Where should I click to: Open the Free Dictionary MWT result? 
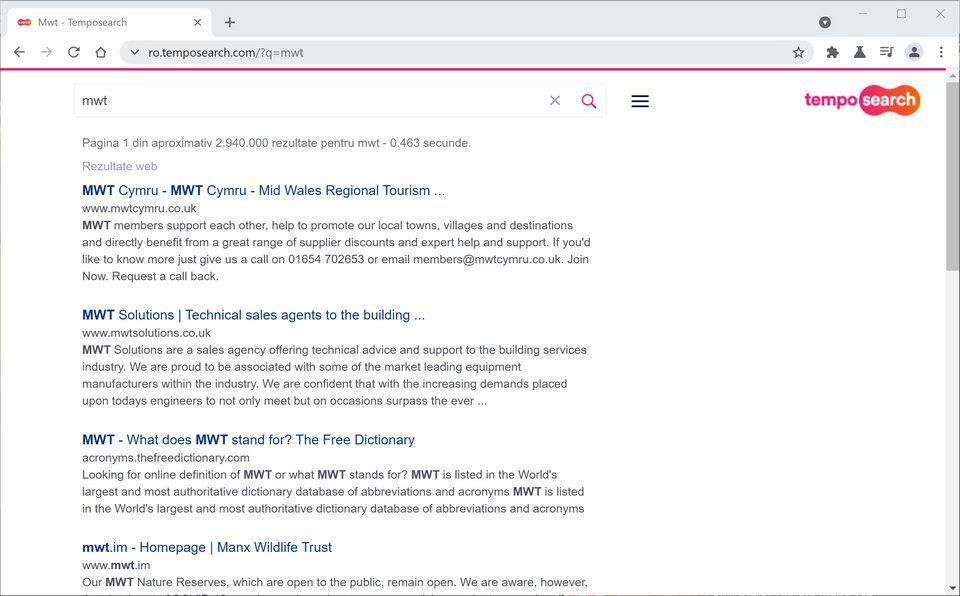pos(248,439)
